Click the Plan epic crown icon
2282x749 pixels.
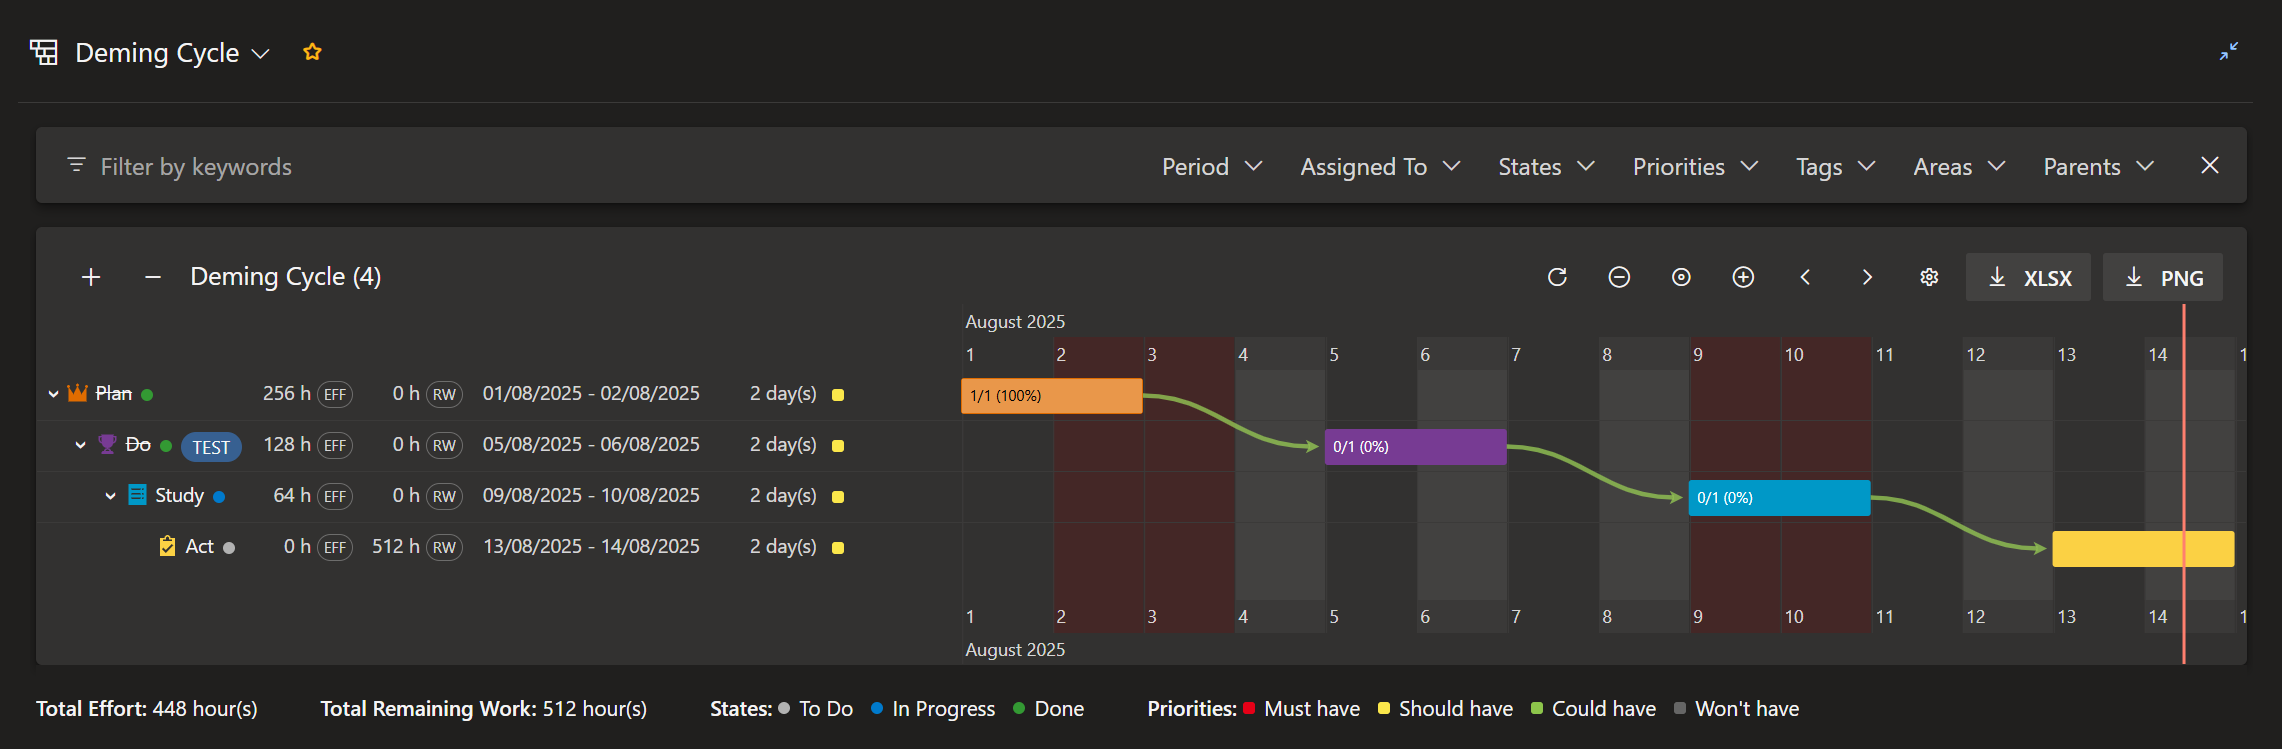(77, 393)
